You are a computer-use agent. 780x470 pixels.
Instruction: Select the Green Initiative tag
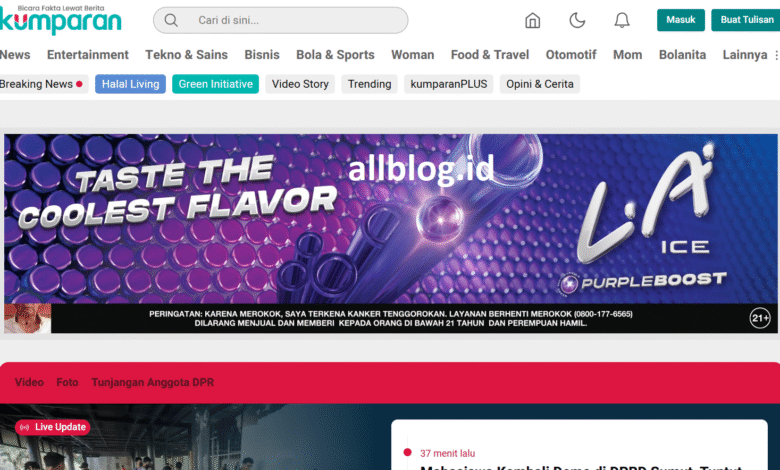point(215,84)
